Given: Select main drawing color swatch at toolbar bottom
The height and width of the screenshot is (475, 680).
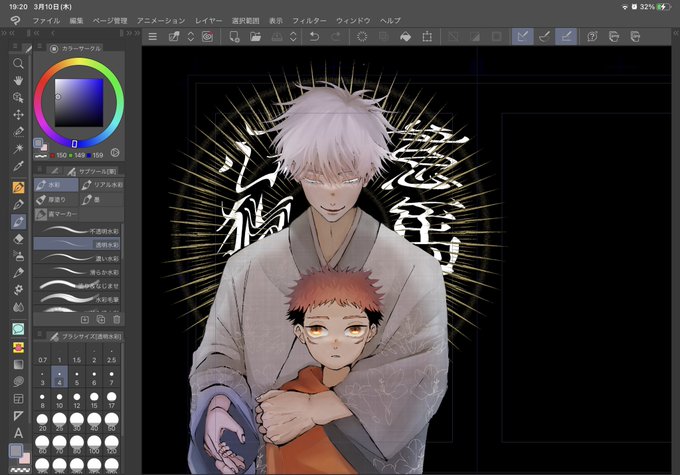Looking at the screenshot, I should pos(16,451).
